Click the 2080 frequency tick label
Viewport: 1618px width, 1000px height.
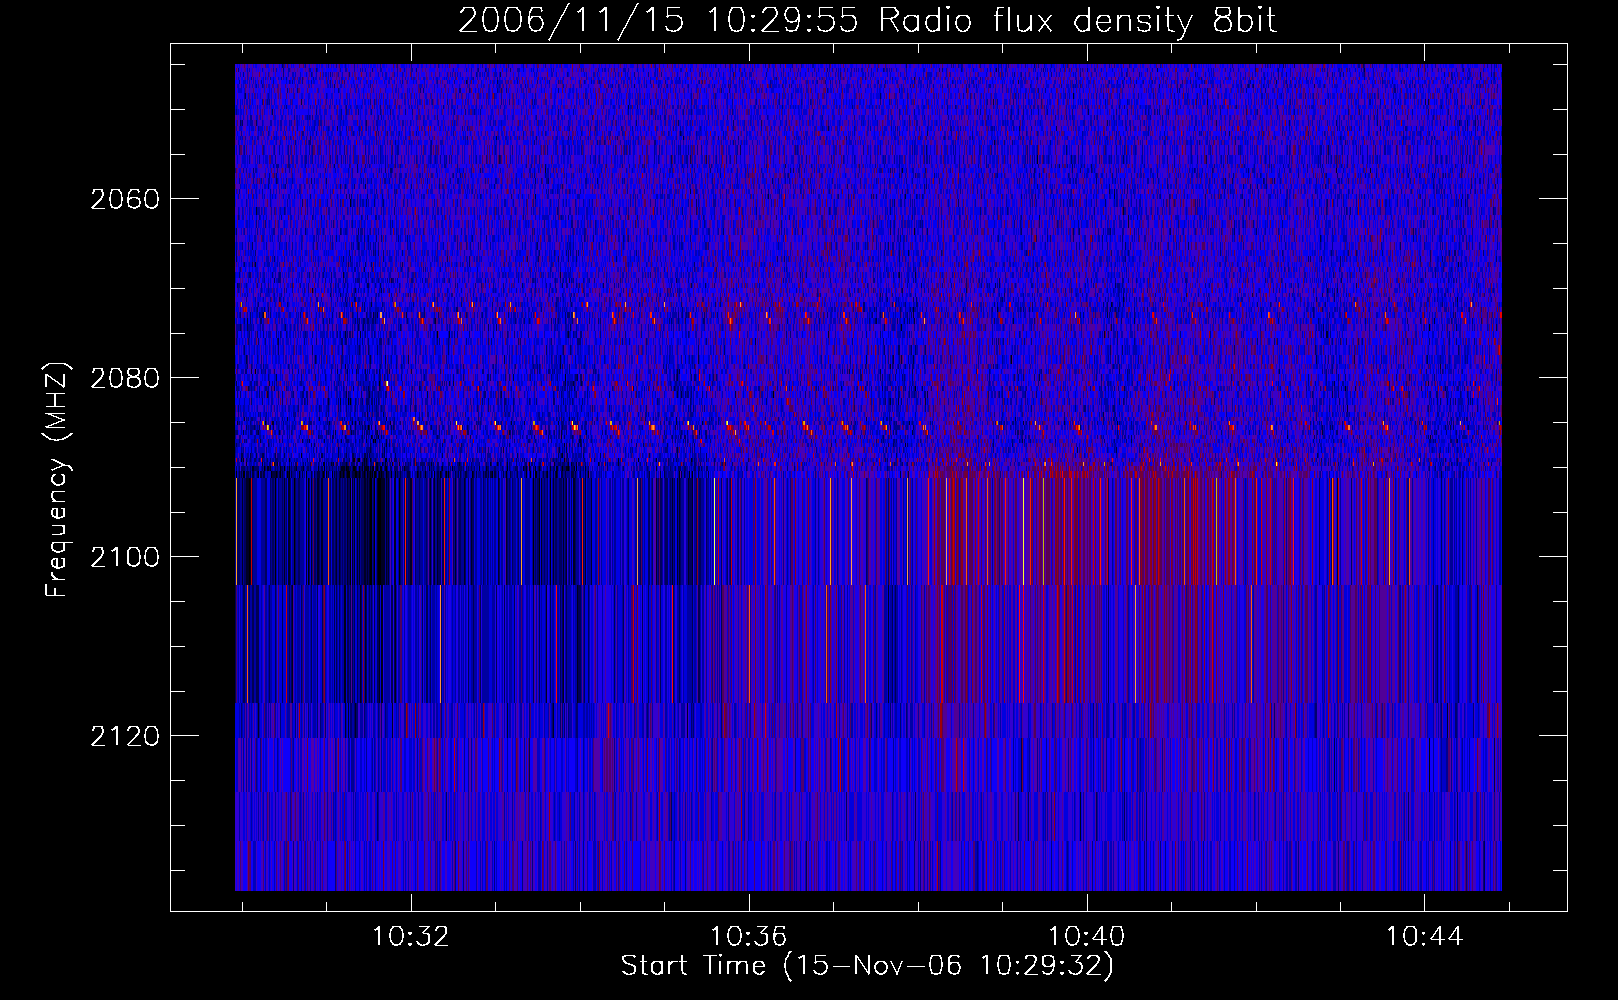[125, 378]
